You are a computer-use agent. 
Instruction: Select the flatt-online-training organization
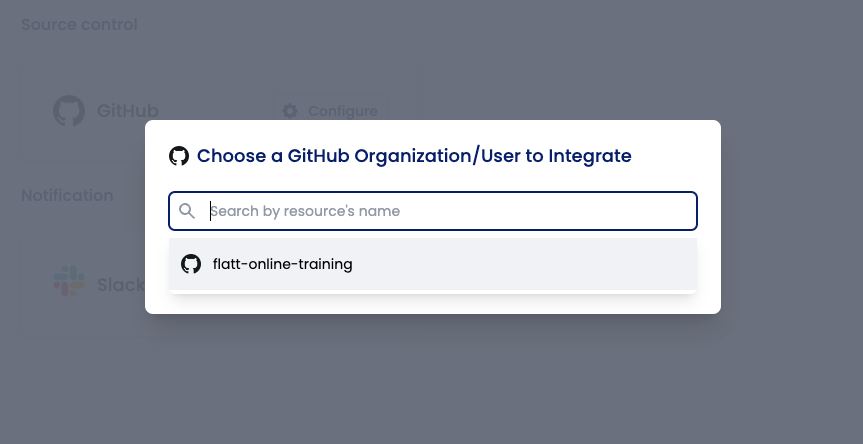[x=282, y=264]
